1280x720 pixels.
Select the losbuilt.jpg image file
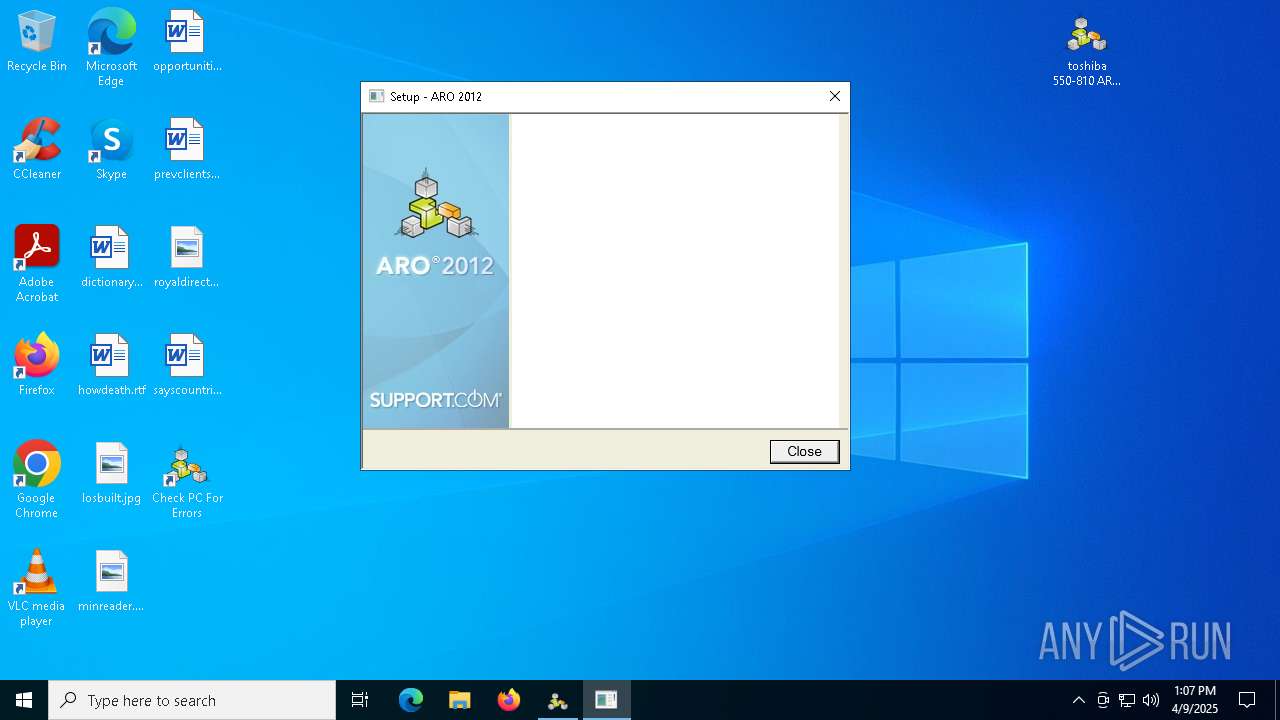point(111,474)
